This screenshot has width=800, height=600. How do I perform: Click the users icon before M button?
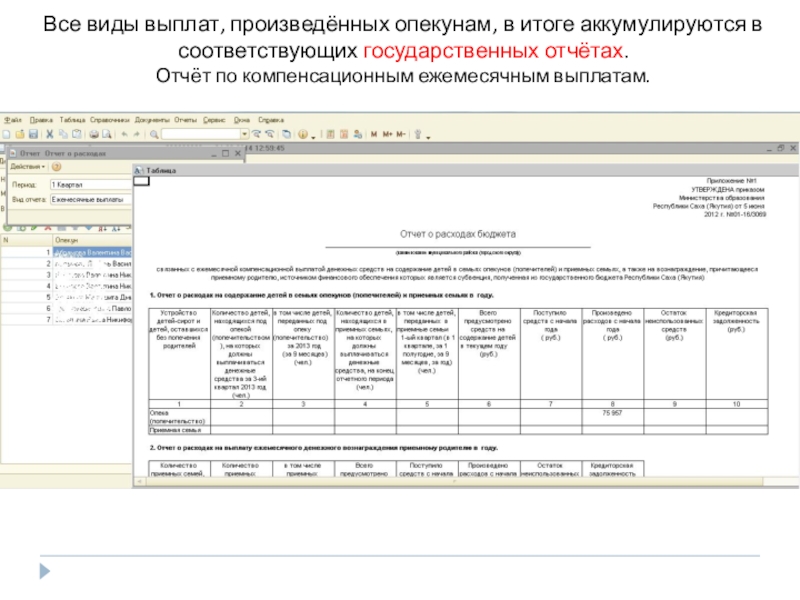pyautogui.click(x=358, y=134)
